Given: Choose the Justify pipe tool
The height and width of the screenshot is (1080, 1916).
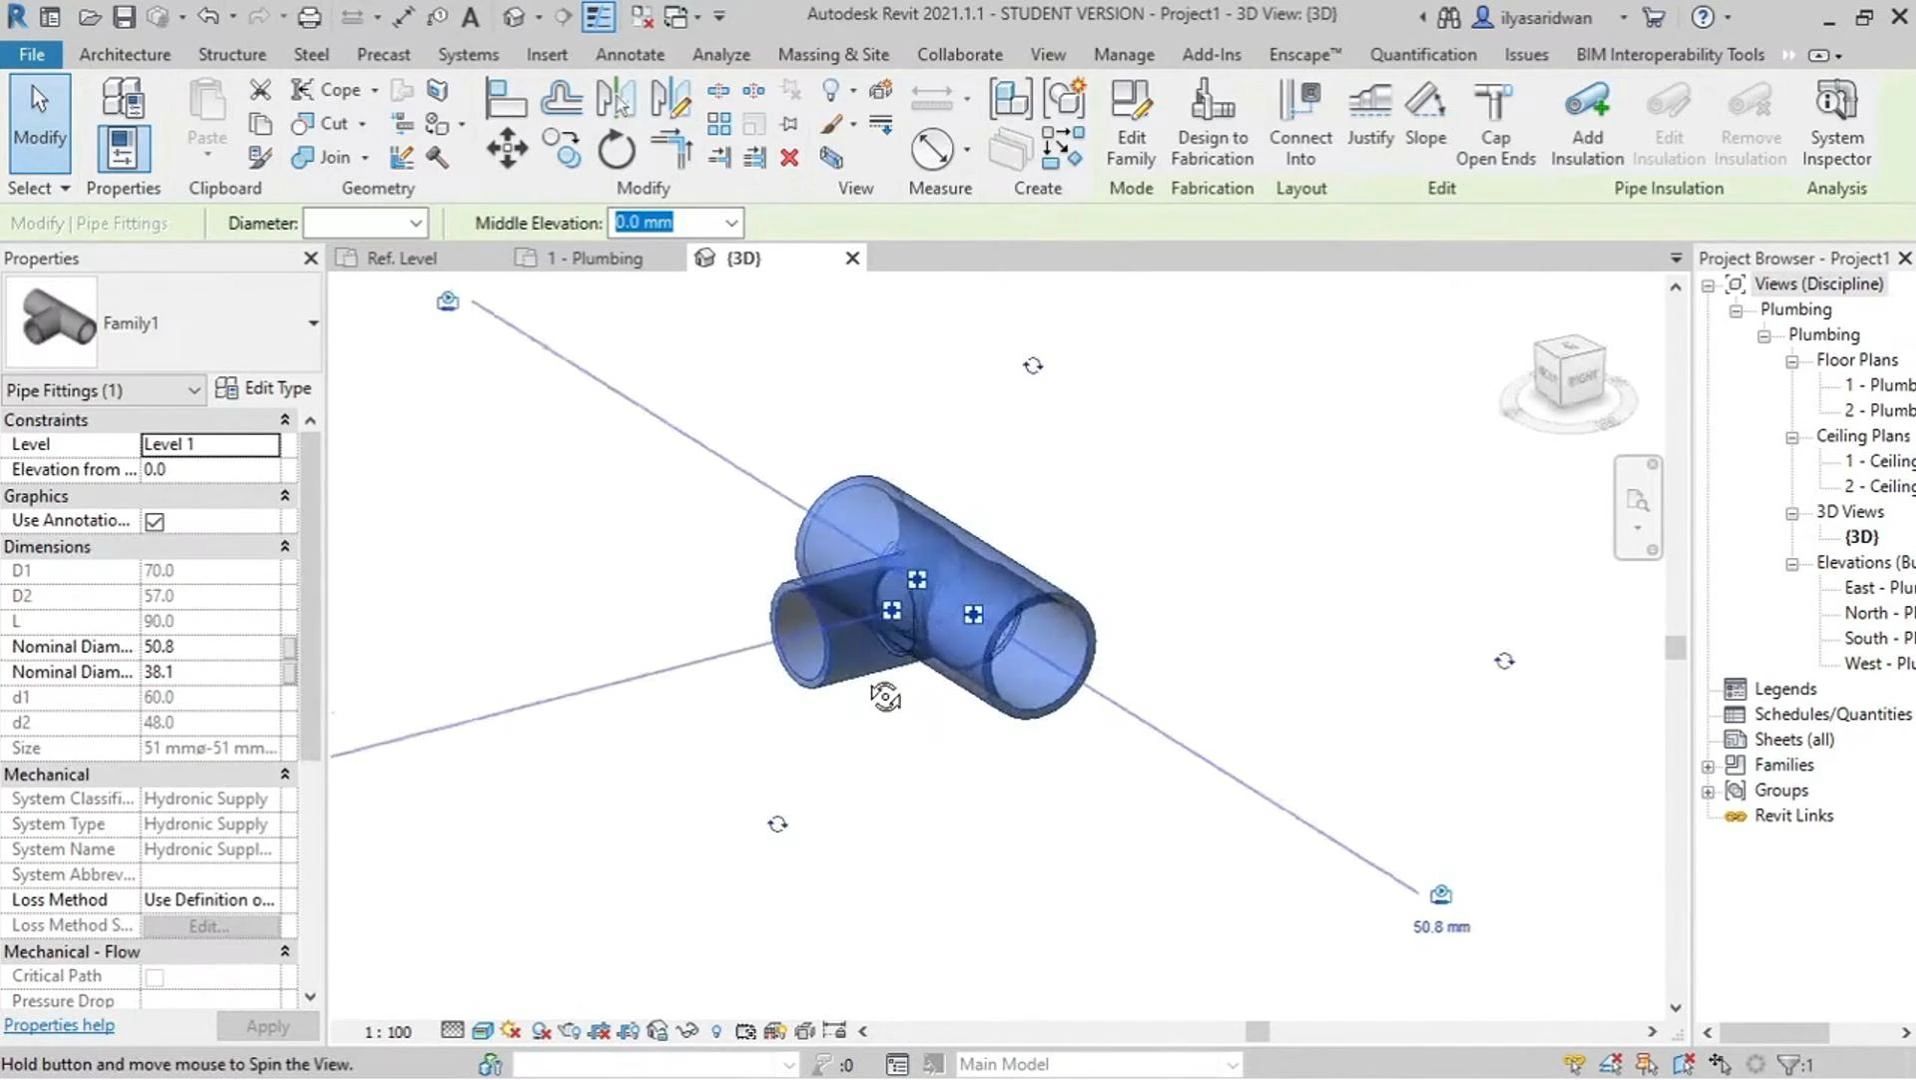Looking at the screenshot, I should [x=1370, y=114].
